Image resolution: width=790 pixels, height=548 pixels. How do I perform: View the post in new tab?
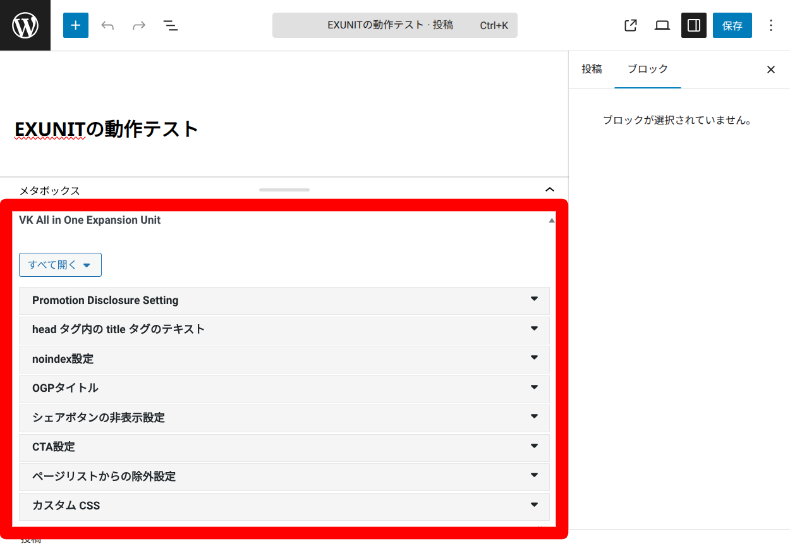coord(630,25)
